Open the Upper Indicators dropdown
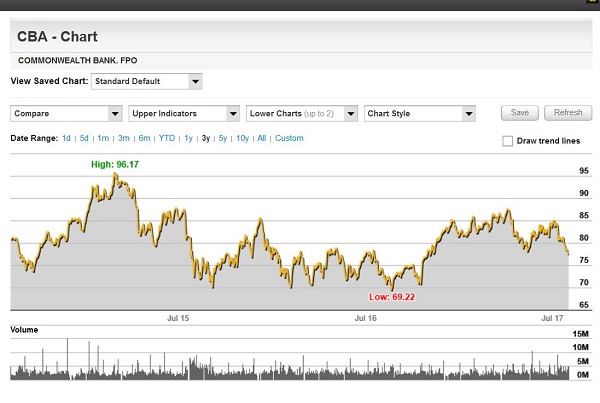 pyautogui.click(x=184, y=113)
